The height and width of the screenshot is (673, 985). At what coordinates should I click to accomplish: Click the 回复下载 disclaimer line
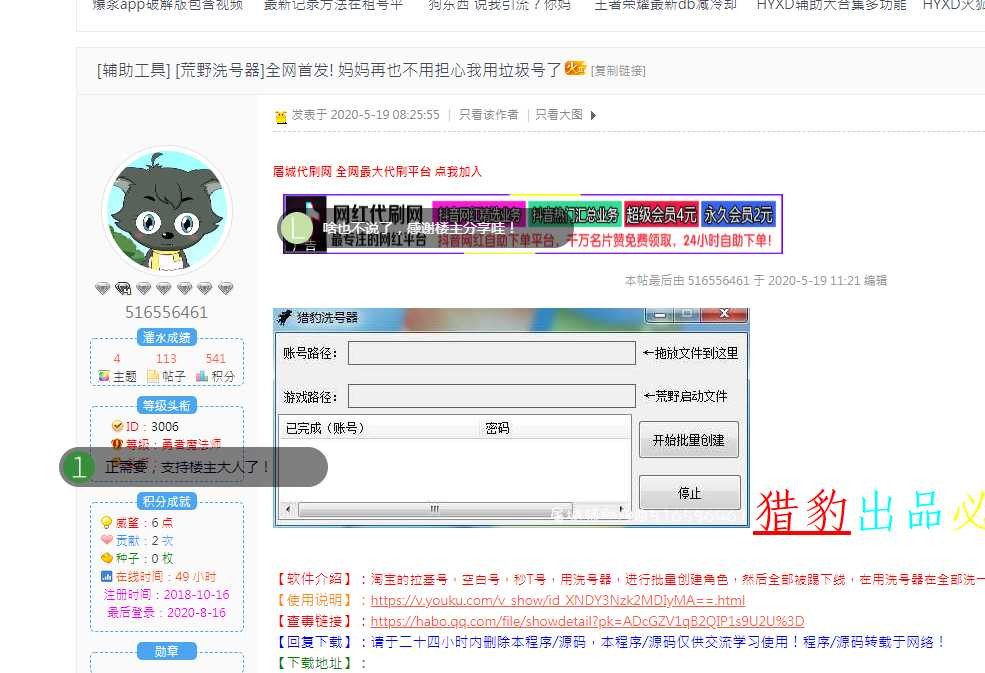pos(609,642)
